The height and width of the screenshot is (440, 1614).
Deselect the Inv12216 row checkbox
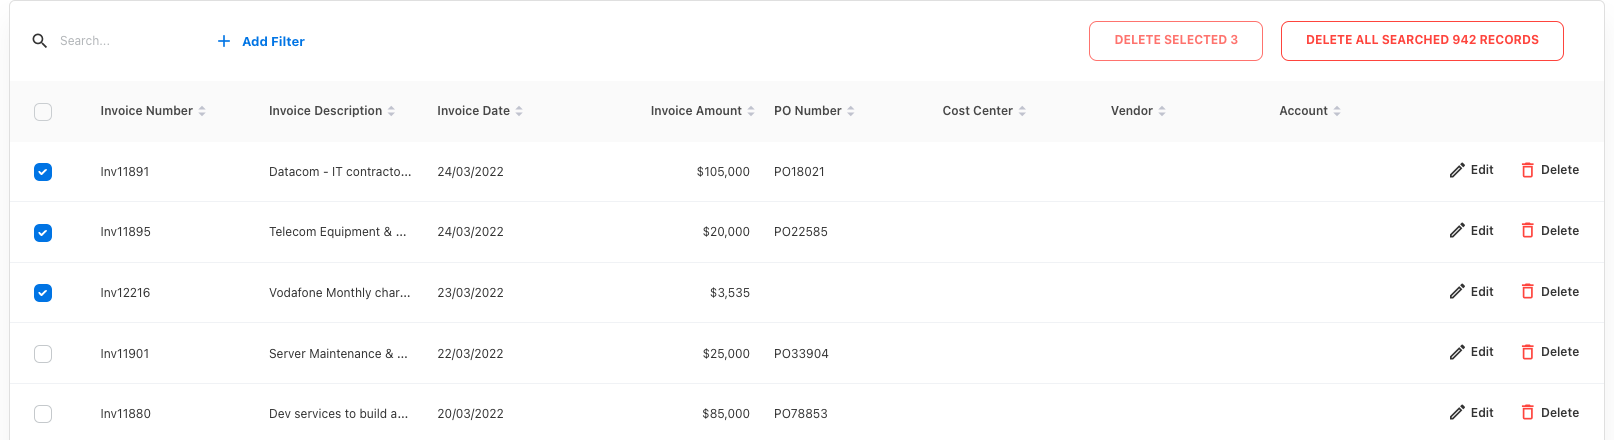[x=43, y=293]
